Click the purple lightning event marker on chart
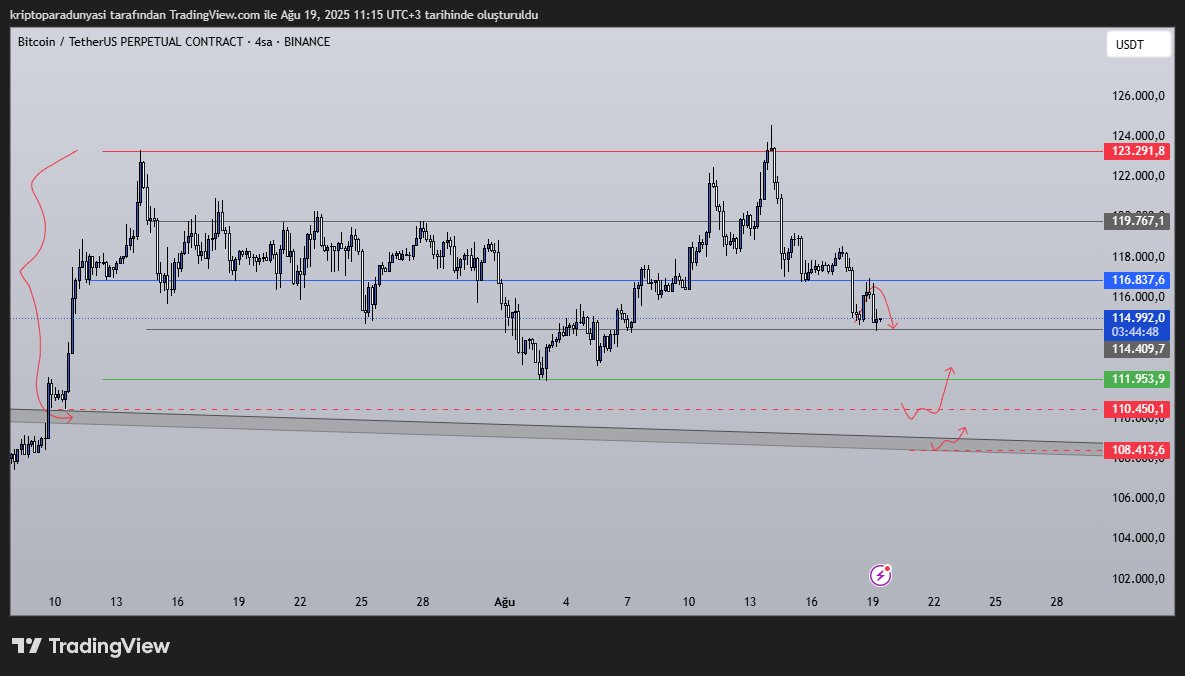 [880, 574]
